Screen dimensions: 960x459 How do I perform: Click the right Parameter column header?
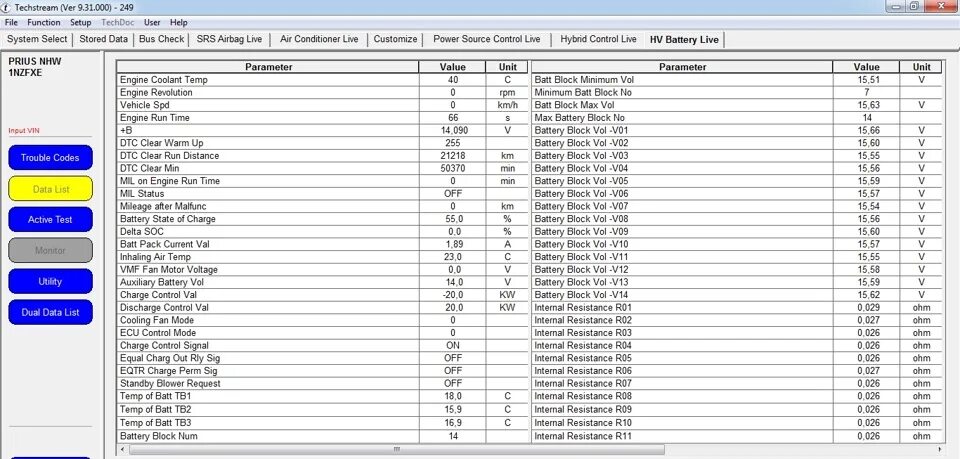pos(682,67)
